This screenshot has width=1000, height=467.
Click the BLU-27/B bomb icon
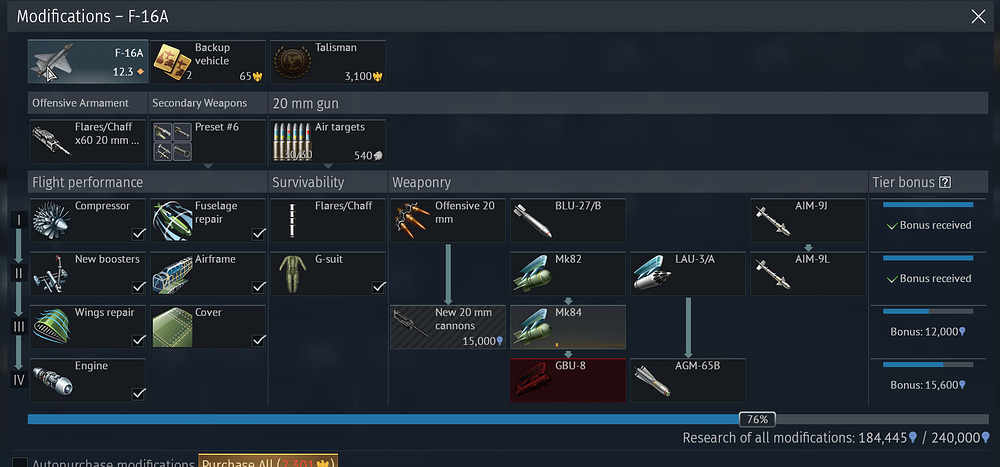[x=532, y=220]
